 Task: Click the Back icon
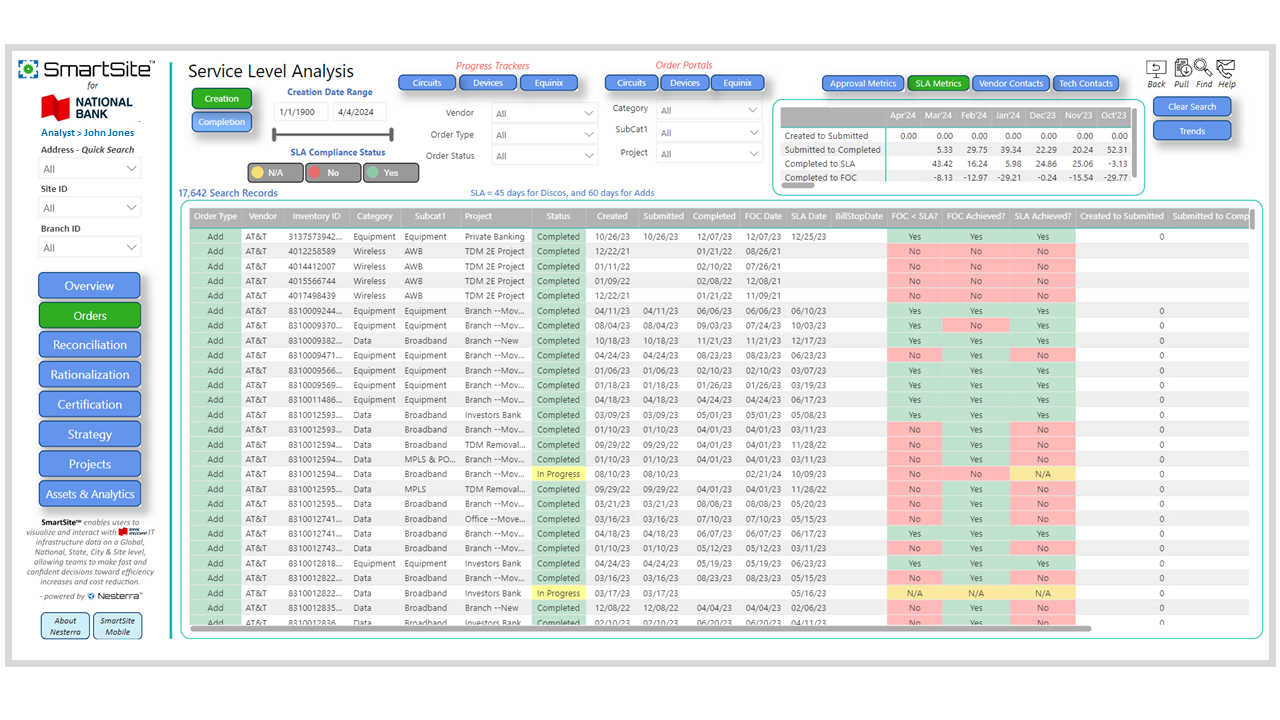click(x=1156, y=69)
